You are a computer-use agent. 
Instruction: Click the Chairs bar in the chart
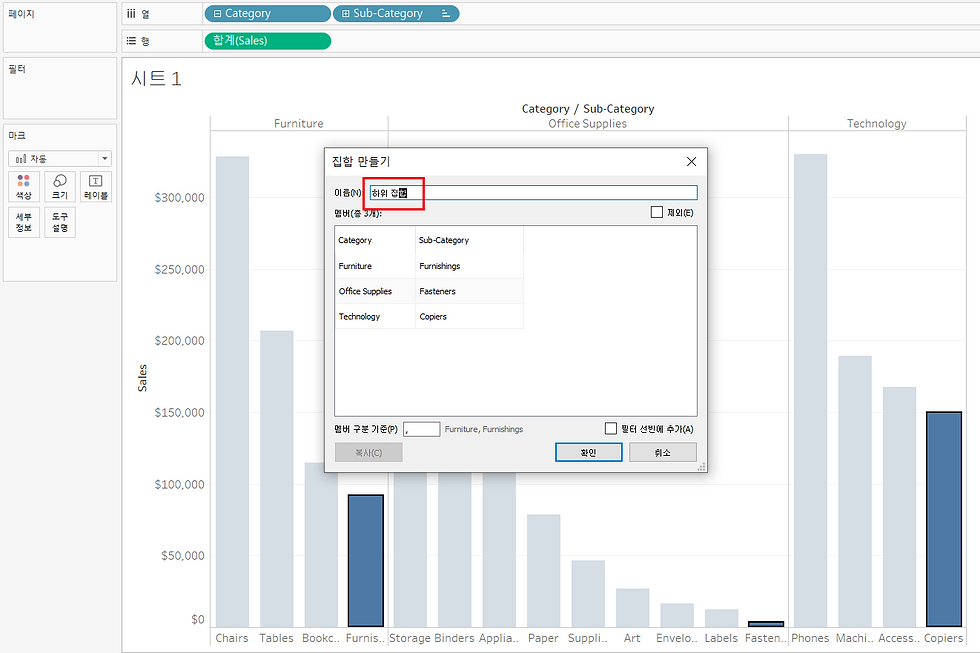(232, 391)
